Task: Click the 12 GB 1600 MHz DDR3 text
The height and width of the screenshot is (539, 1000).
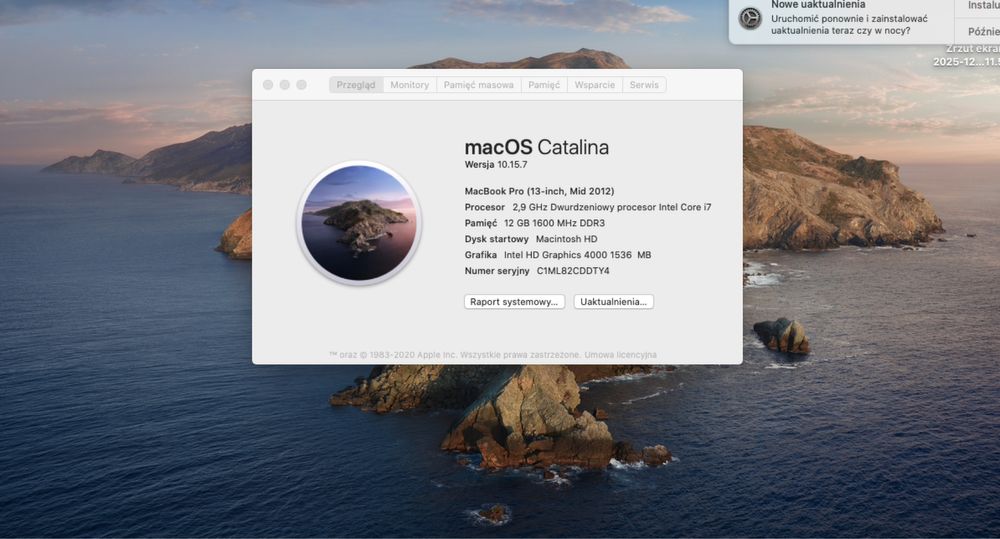Action: click(x=554, y=223)
